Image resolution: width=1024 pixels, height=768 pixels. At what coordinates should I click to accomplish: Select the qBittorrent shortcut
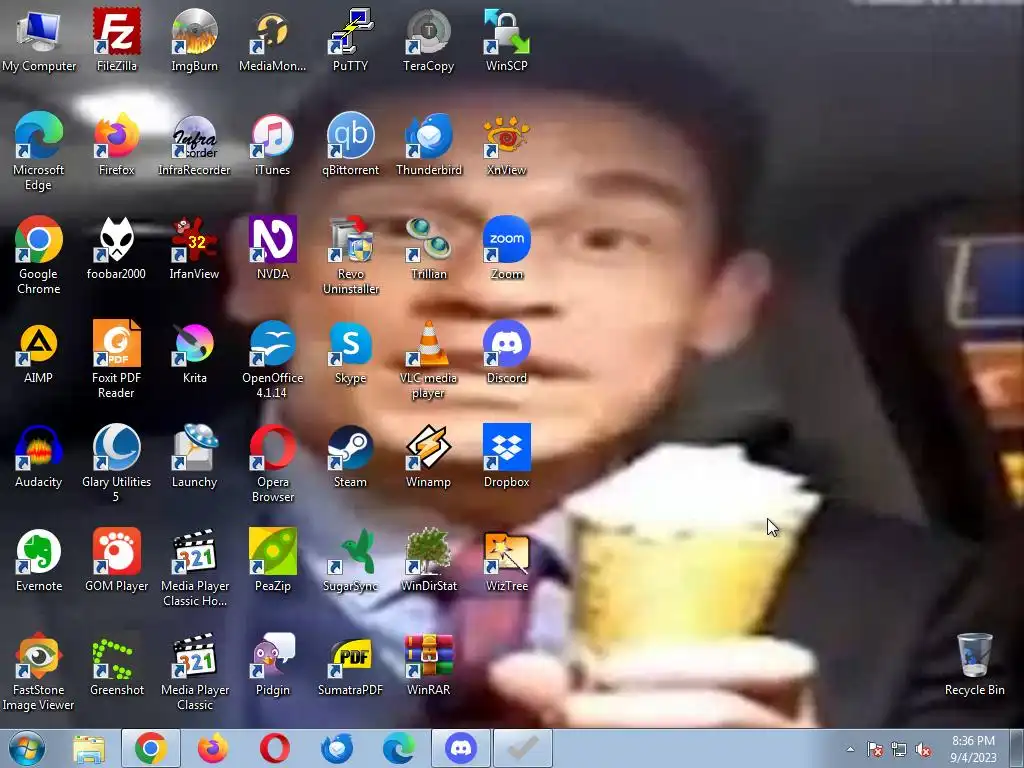tap(351, 144)
